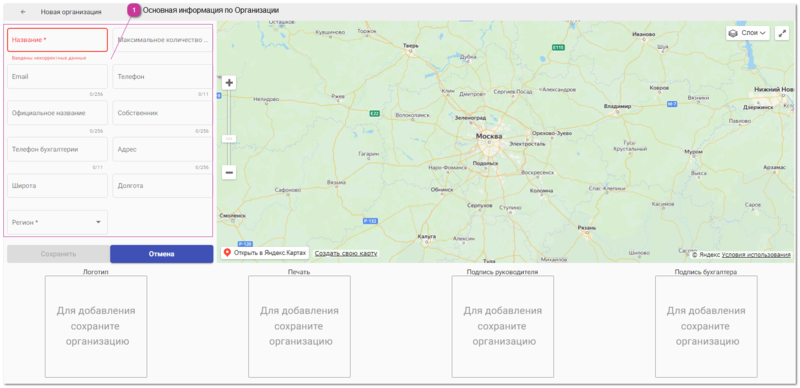The width and height of the screenshot is (800, 388).
Task: Focus the Email input field
Action: point(58,77)
